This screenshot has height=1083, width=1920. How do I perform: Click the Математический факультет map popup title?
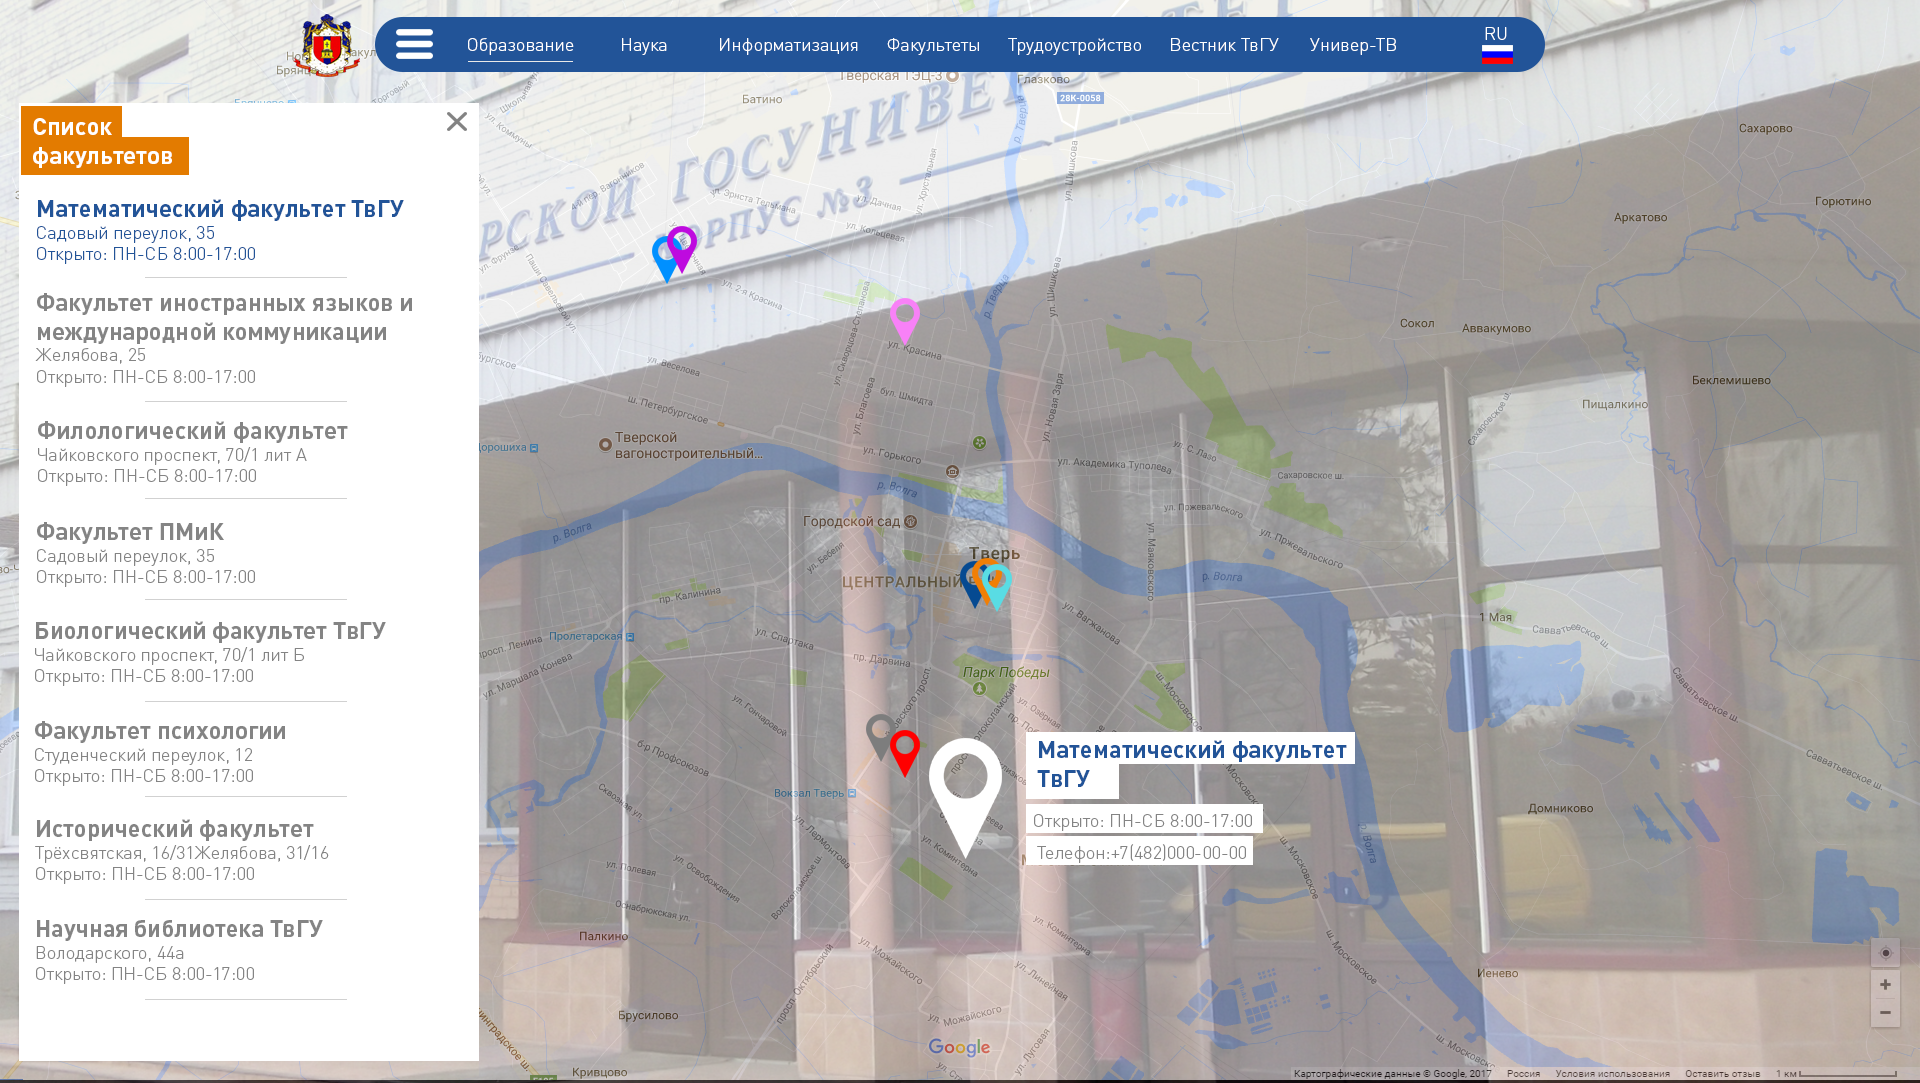point(1191,764)
